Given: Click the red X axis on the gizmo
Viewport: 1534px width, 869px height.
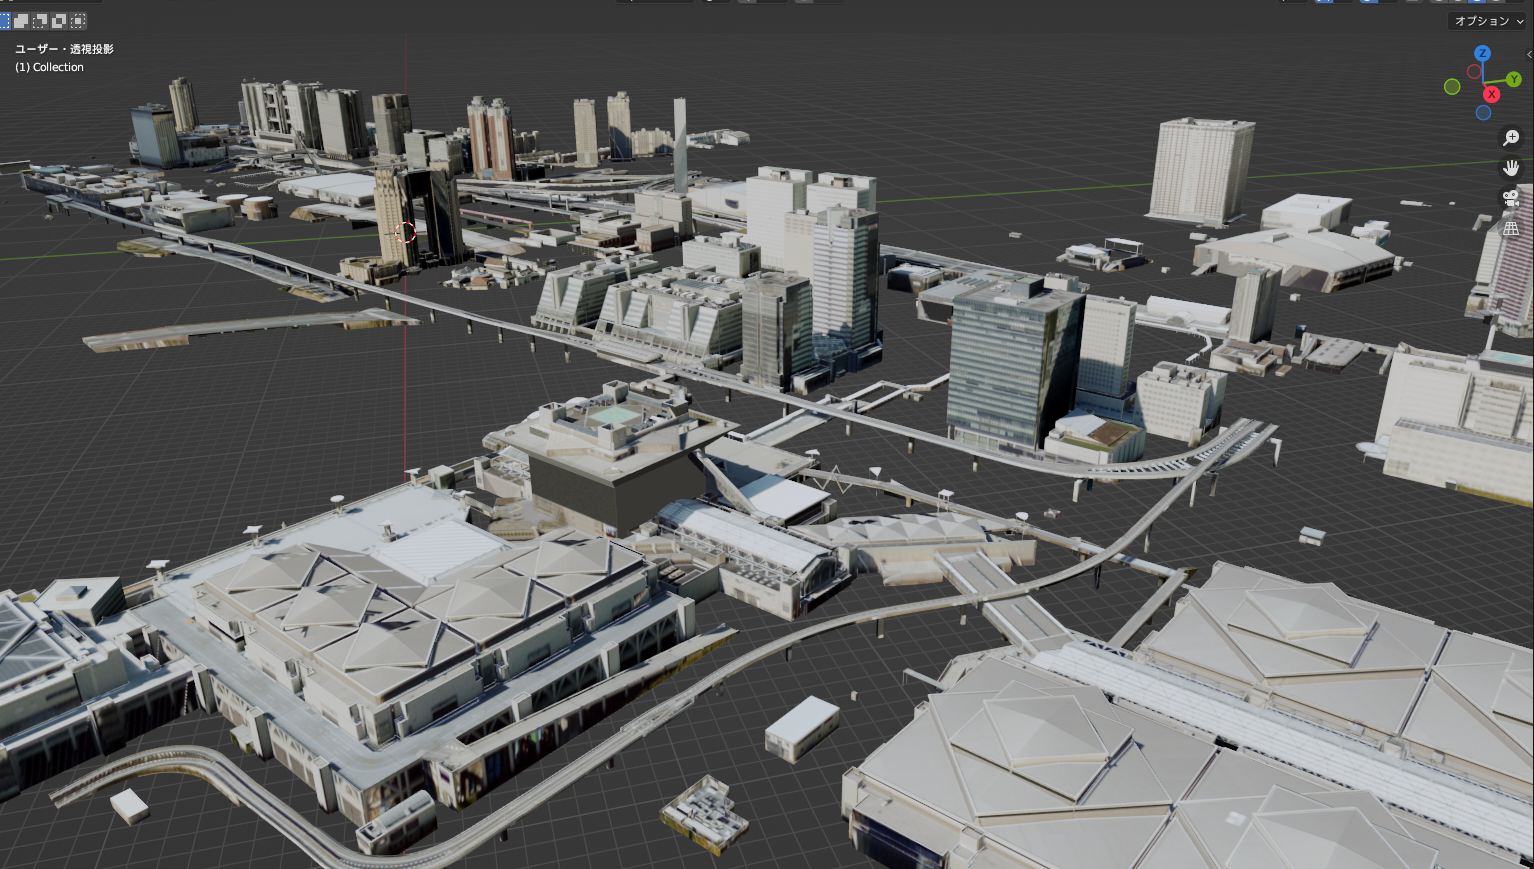Looking at the screenshot, I should pos(1491,94).
